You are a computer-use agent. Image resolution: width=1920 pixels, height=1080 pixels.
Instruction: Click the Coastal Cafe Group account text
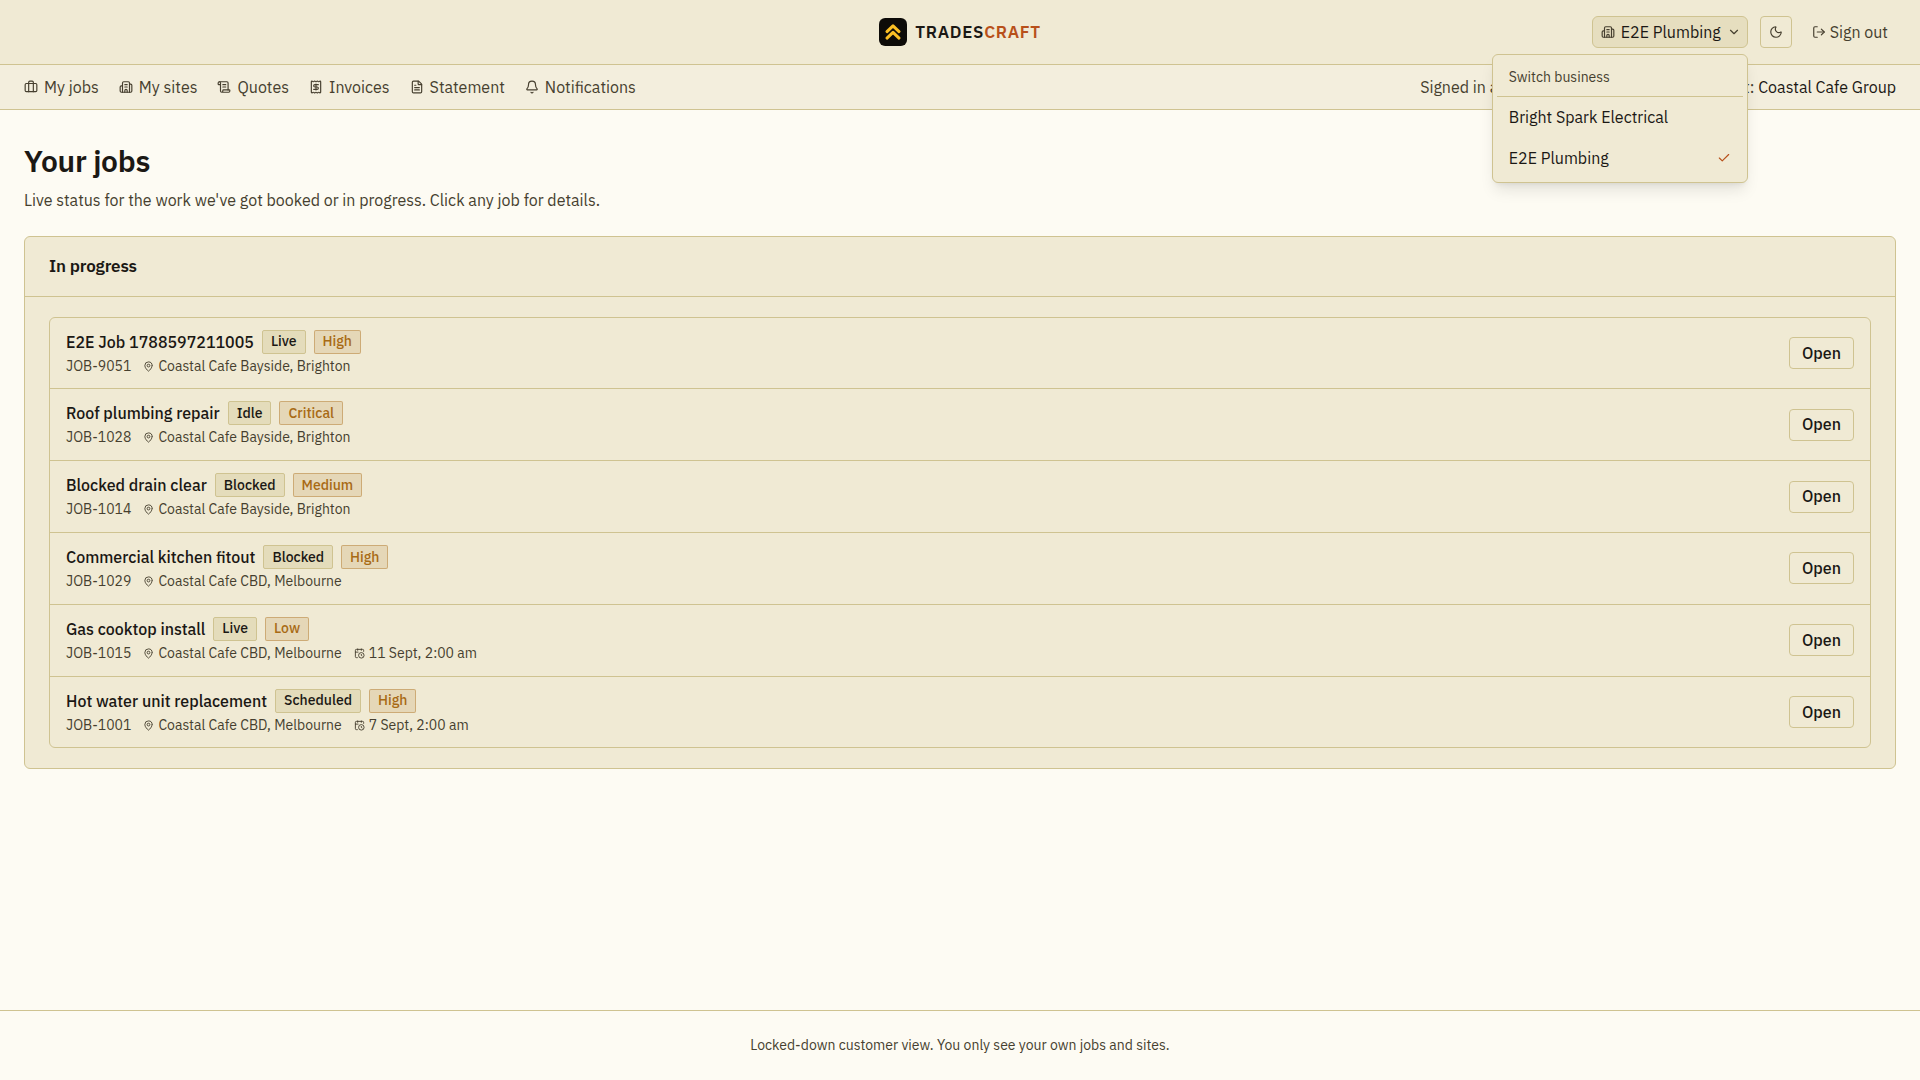[x=1826, y=87]
